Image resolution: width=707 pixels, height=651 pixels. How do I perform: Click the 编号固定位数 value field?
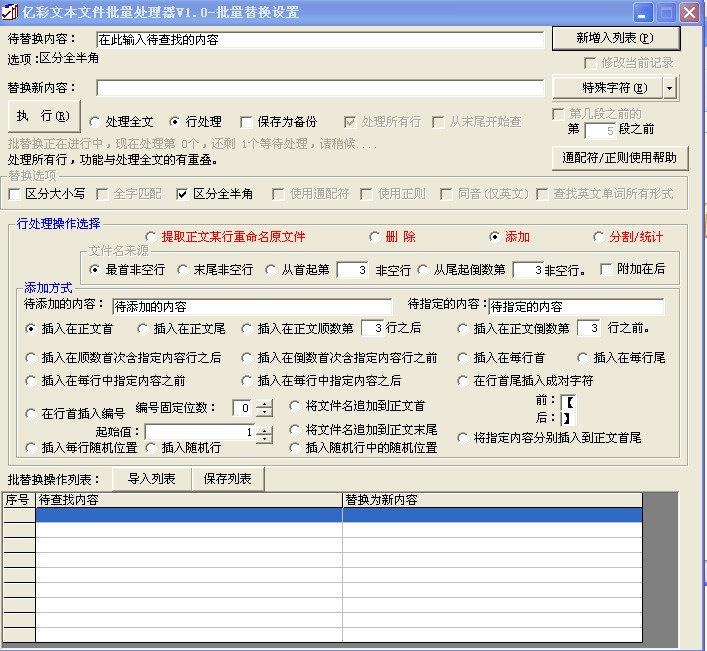[243, 408]
